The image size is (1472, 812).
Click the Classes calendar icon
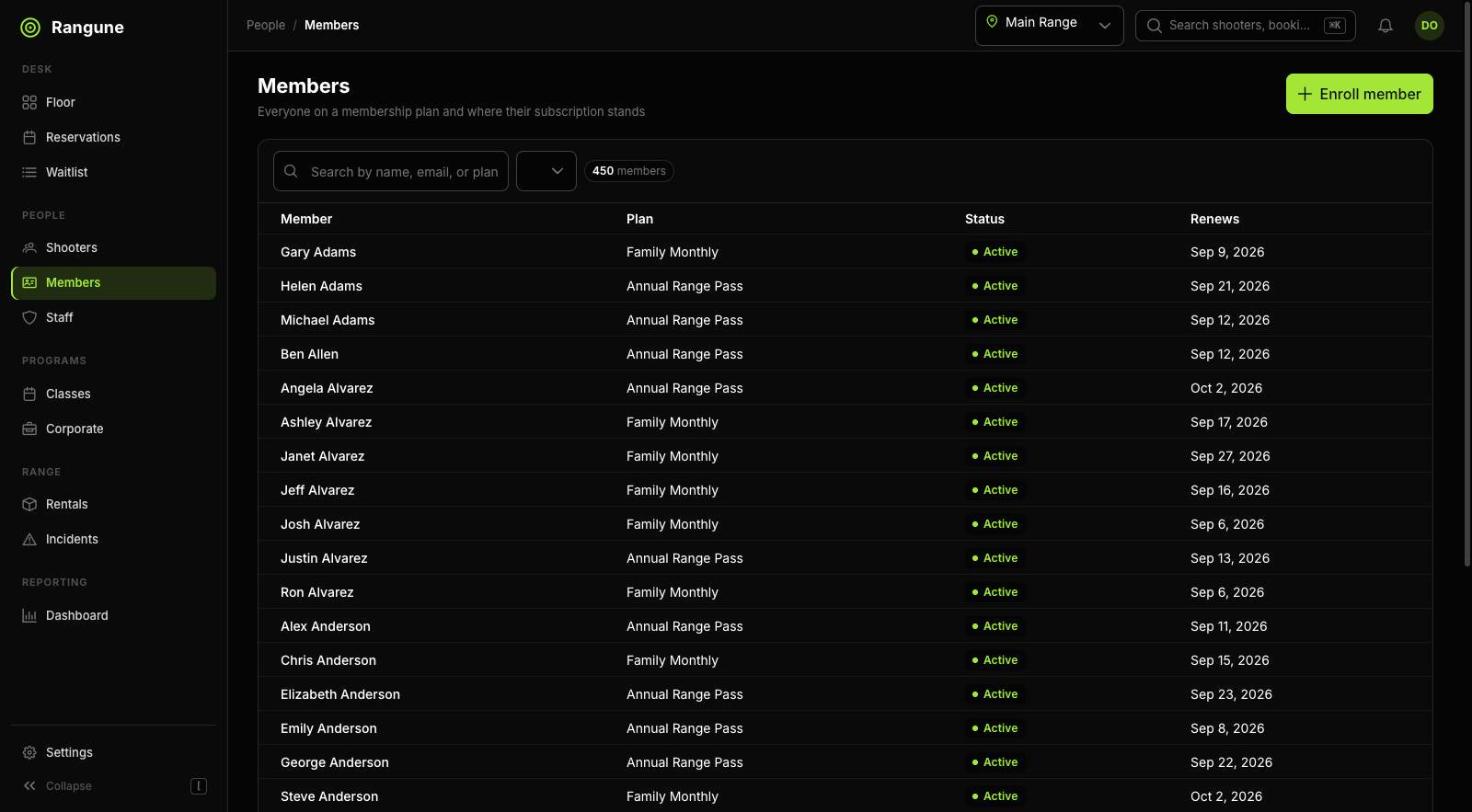point(29,394)
